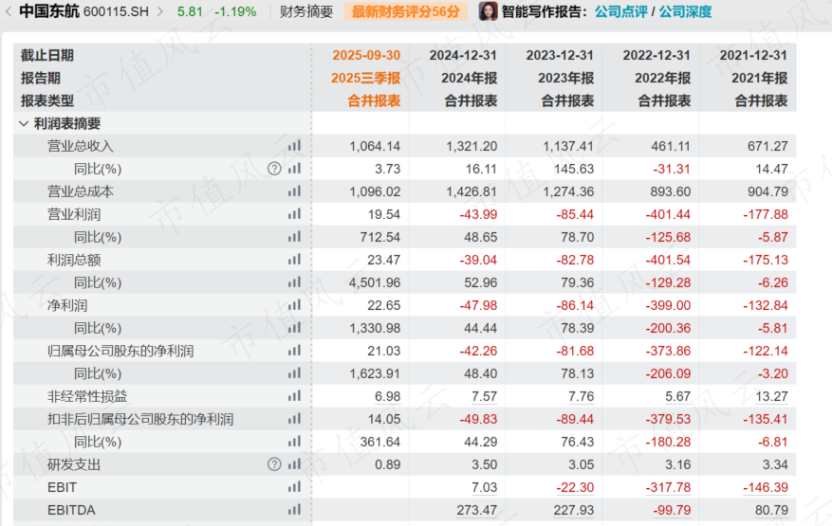Click the help question mark beside 研发支出
Screen dimensions: 832x526
(274, 465)
